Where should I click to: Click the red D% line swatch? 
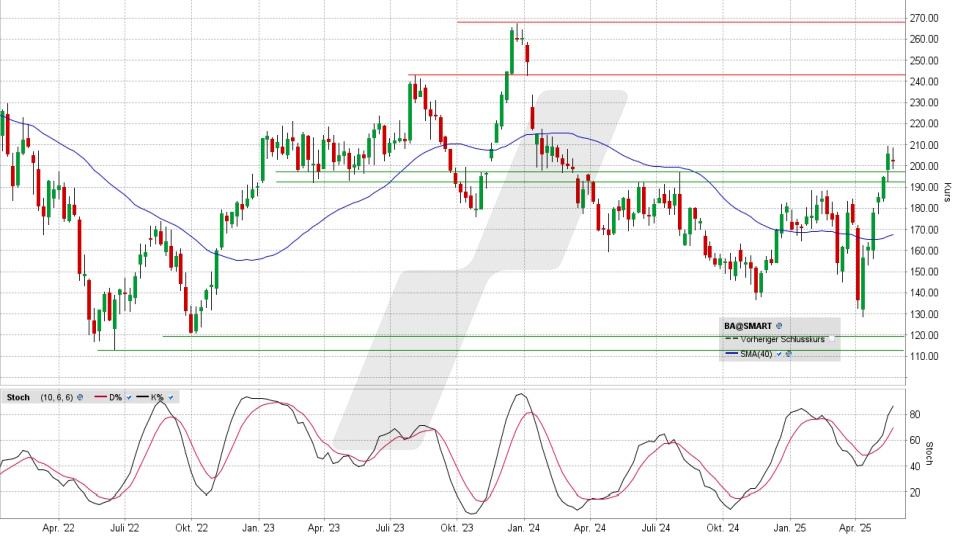point(100,397)
